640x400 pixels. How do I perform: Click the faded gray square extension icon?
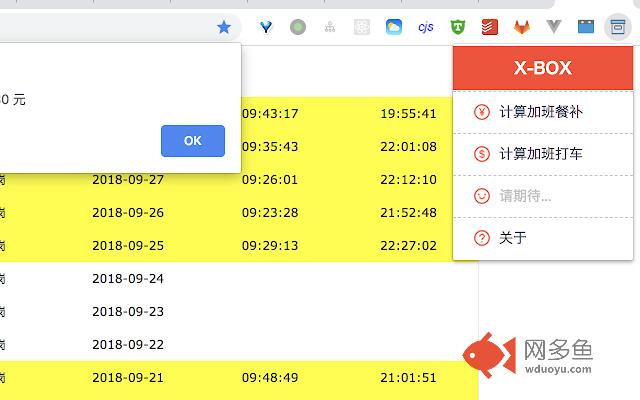click(x=362, y=27)
